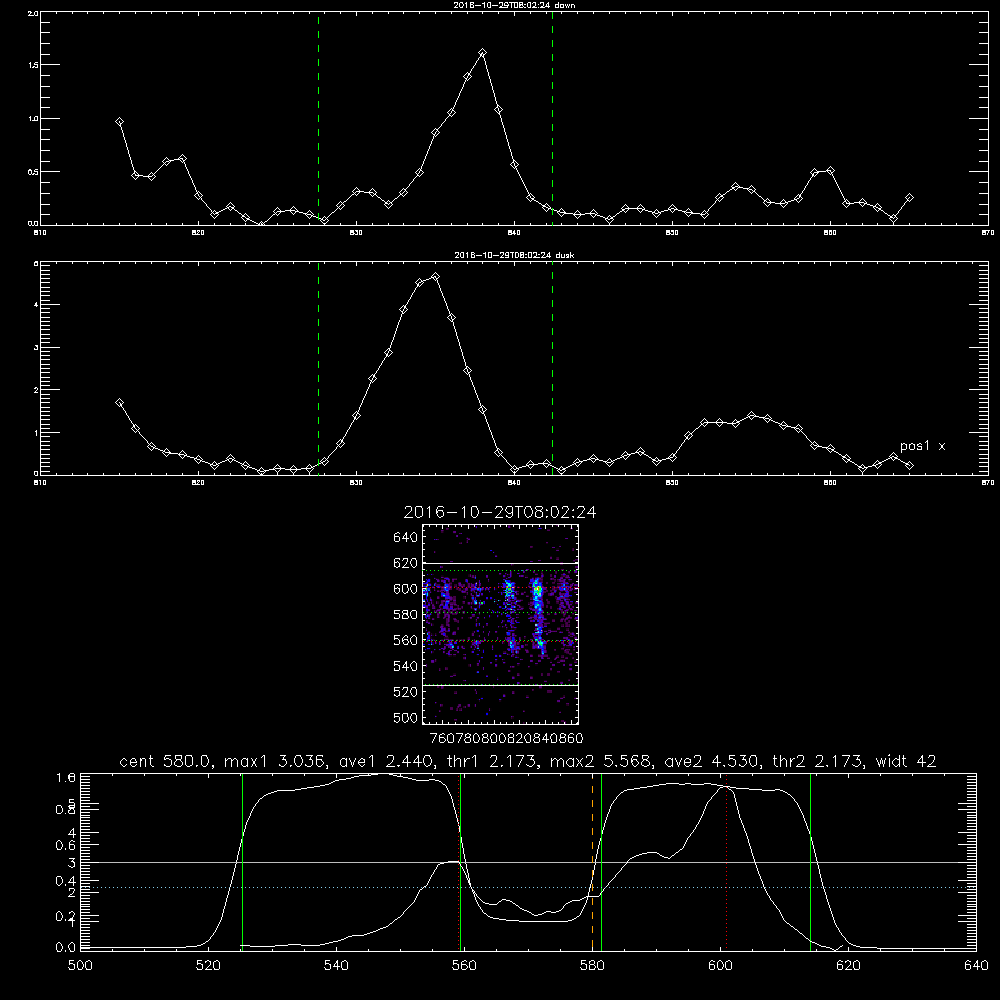1000x1000 pixels.
Task: Click heatmap y-axis label 600
Action: tap(406, 589)
